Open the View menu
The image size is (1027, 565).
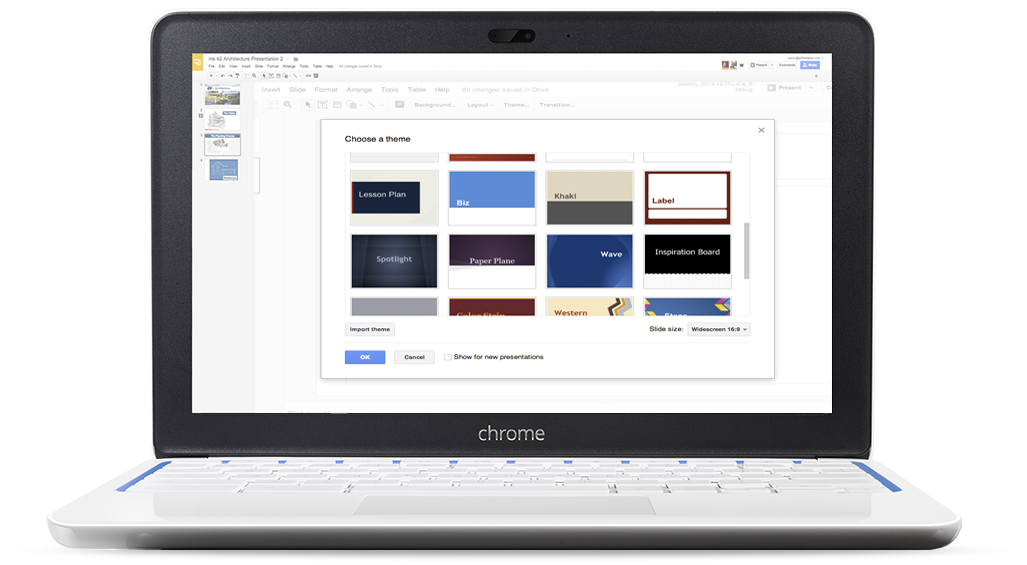233,66
